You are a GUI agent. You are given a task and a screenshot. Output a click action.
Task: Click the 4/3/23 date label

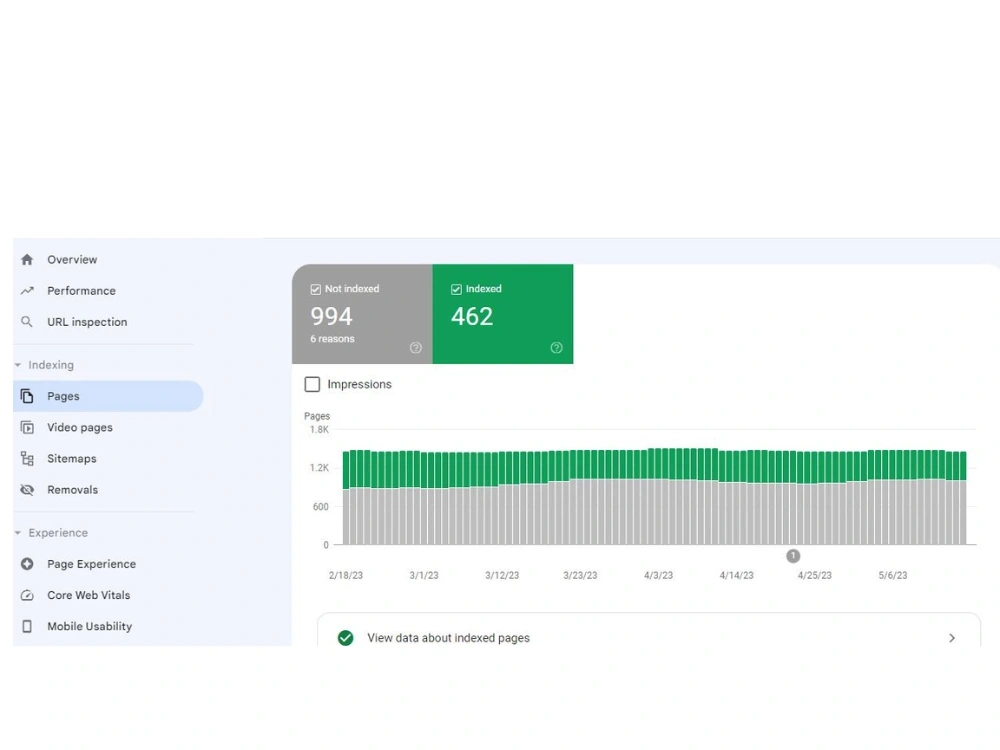[658, 575]
